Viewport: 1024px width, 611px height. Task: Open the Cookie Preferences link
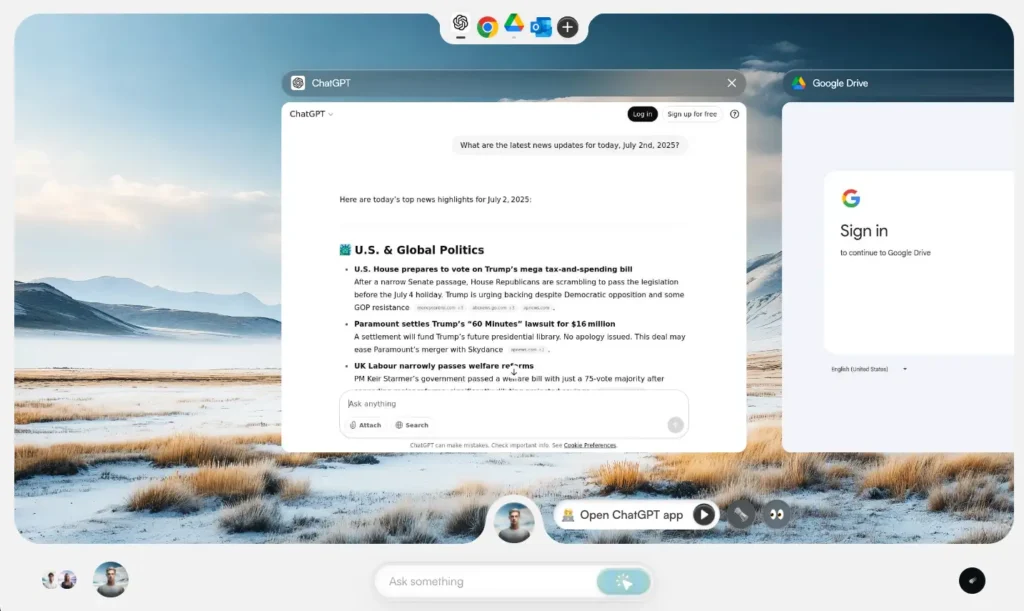(x=590, y=445)
